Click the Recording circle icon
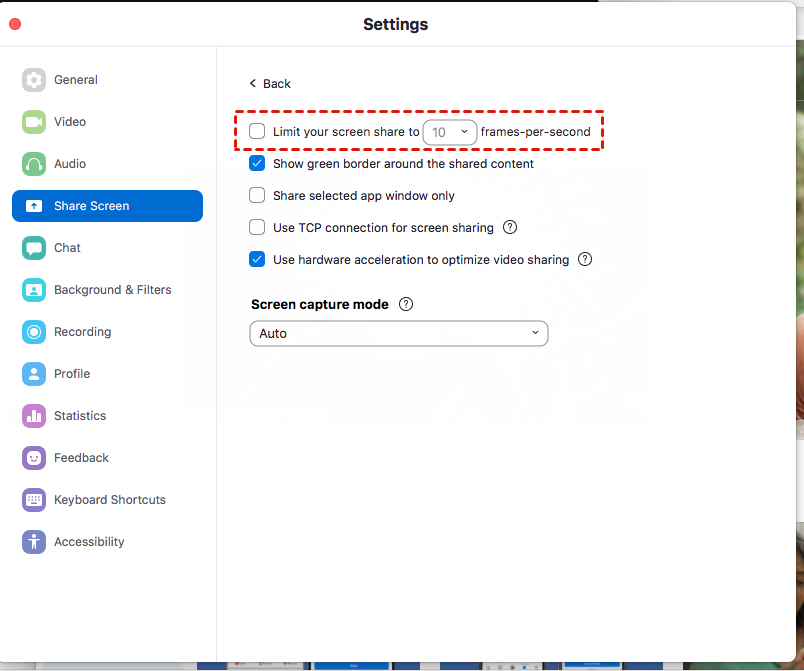The width and height of the screenshot is (804, 671). (x=34, y=332)
